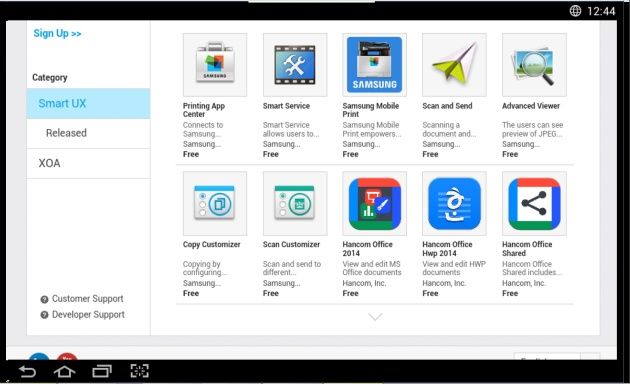Select the XOA category
This screenshot has width=630, height=384.
click(88, 163)
